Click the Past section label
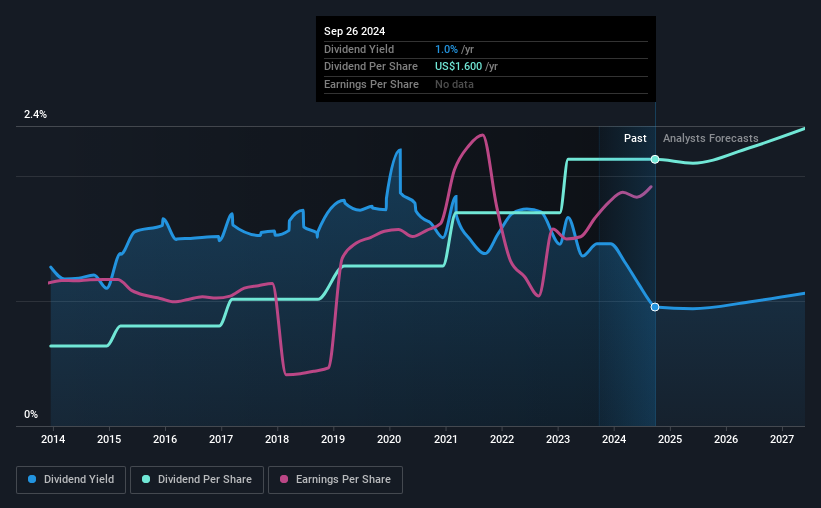821x508 pixels. (x=635, y=138)
